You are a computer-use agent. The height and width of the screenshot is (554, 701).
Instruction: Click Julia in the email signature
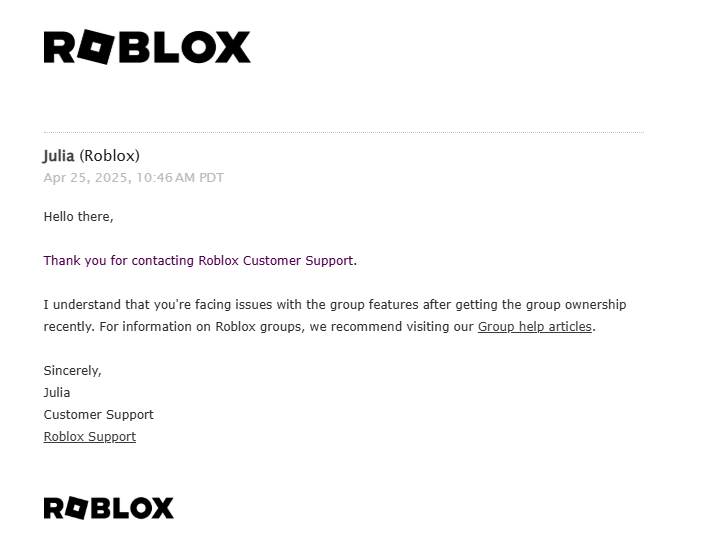[57, 393]
